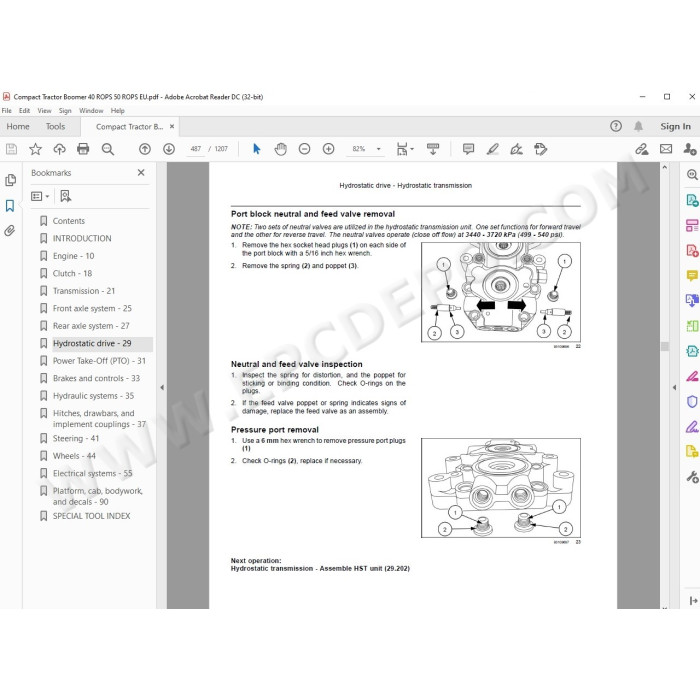Switch to the Tools tab
The image size is (700, 700).
(x=55, y=126)
